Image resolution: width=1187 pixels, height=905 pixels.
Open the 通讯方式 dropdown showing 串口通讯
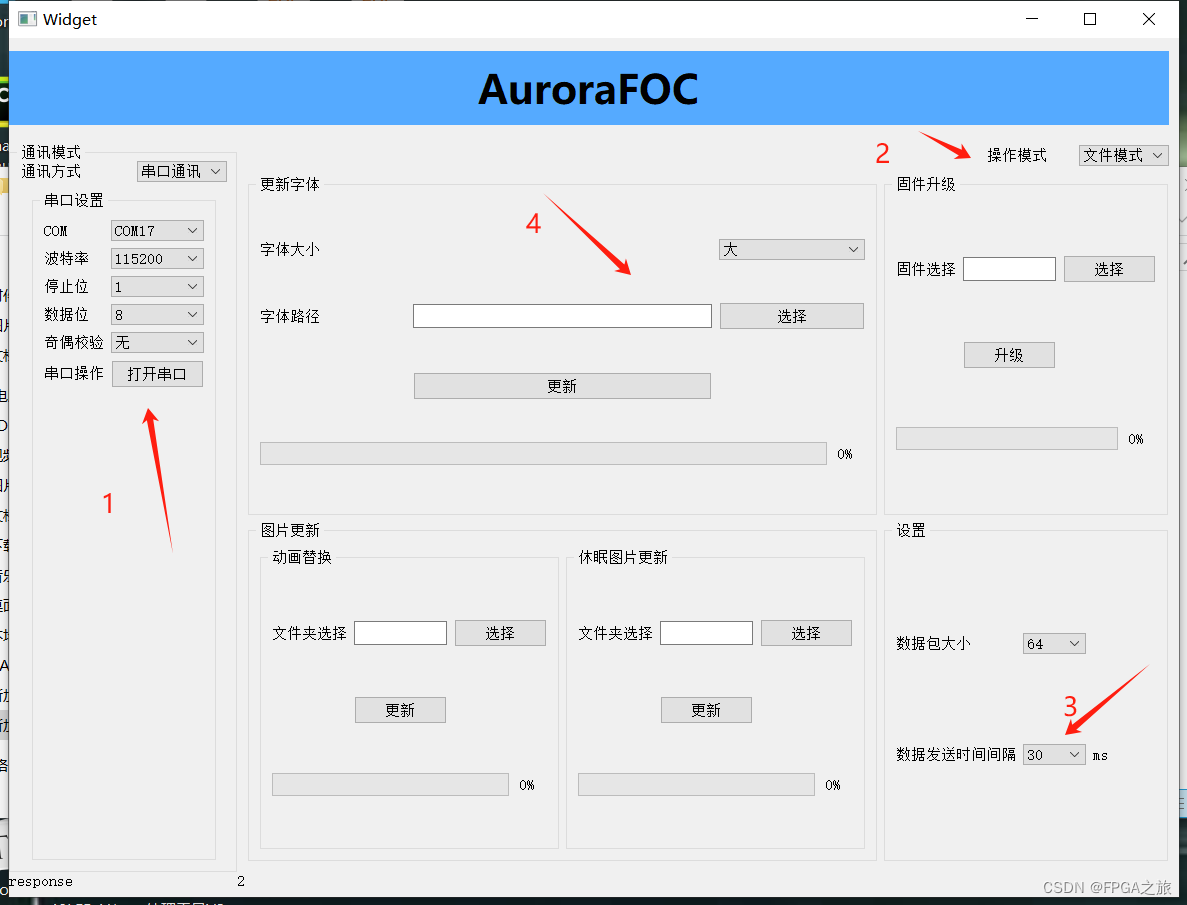[x=182, y=171]
